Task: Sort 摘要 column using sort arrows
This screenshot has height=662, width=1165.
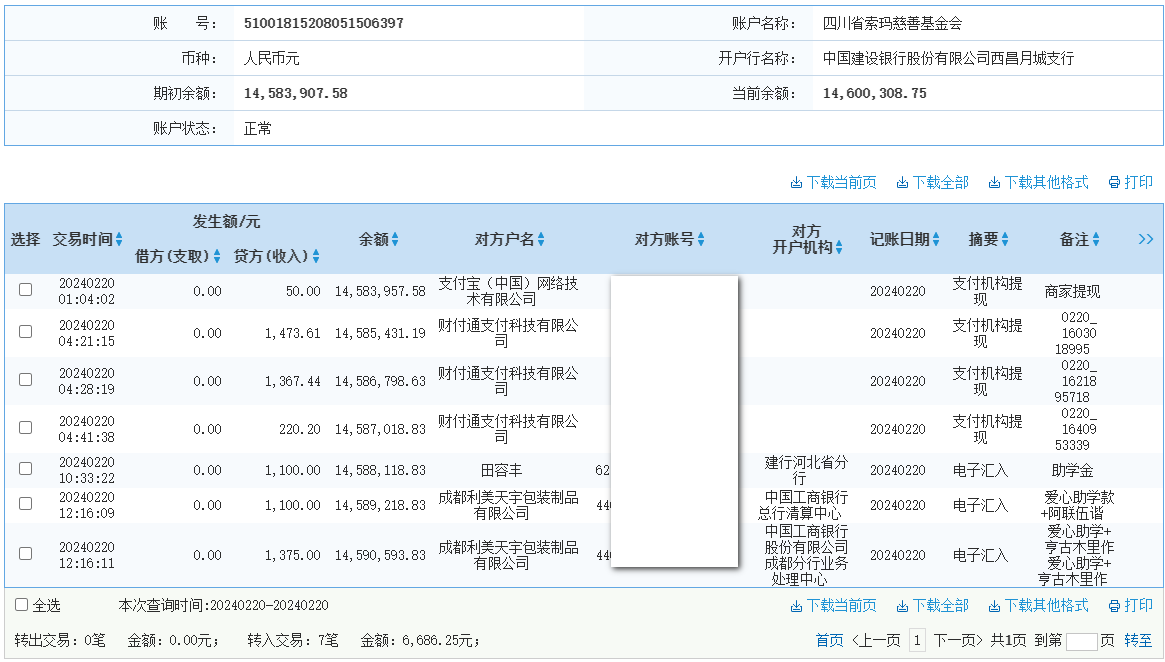Action: click(x=1005, y=239)
